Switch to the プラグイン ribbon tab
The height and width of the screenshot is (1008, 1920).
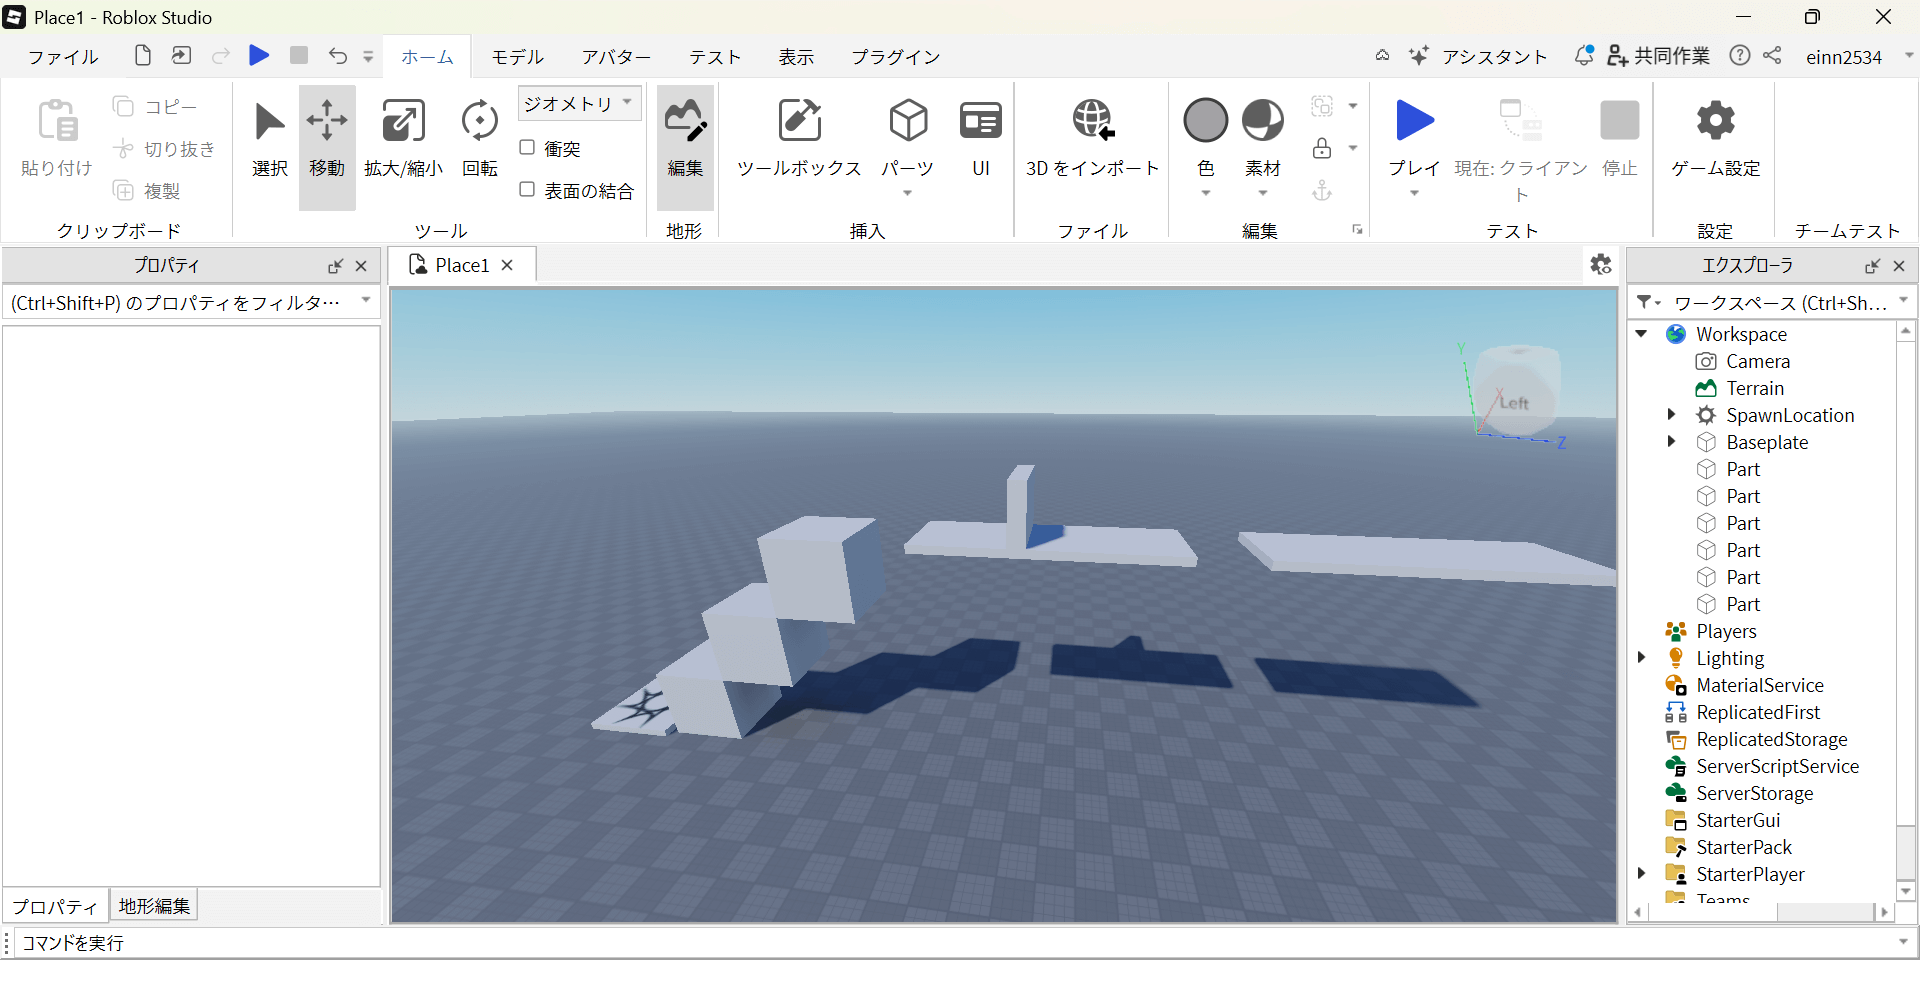coord(895,57)
